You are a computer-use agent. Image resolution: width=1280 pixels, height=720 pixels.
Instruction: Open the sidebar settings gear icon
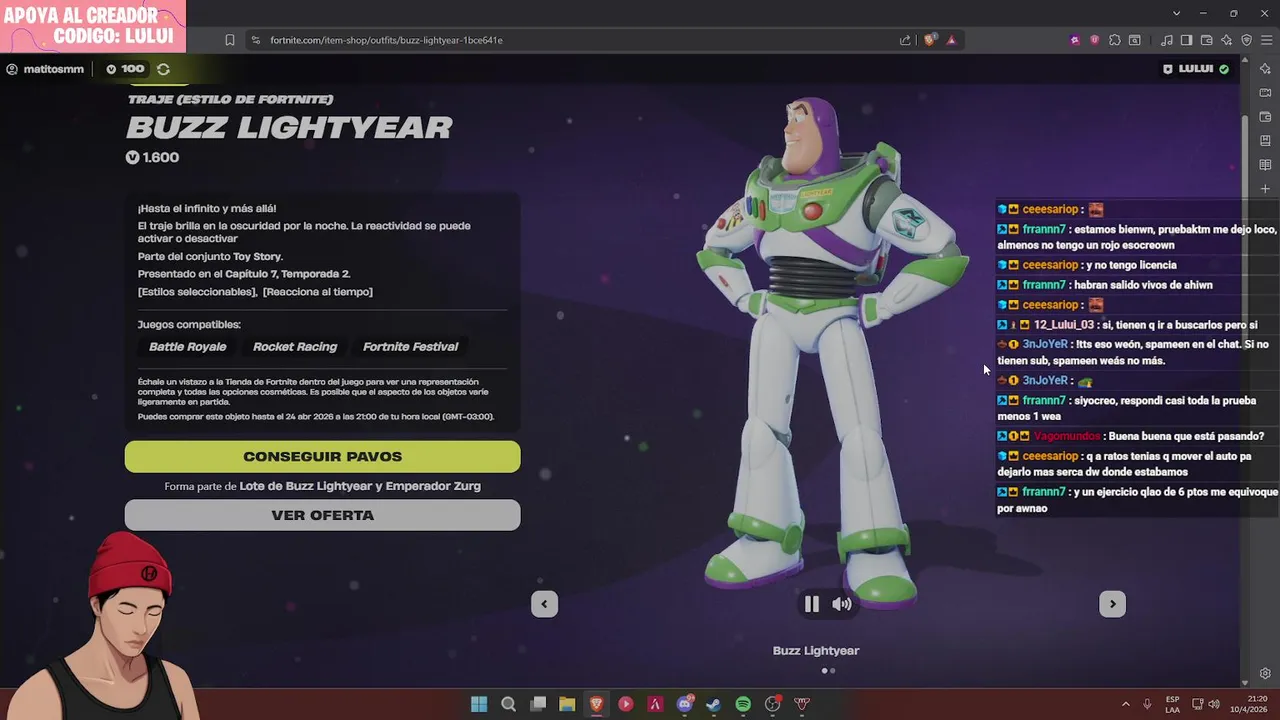[1265, 674]
